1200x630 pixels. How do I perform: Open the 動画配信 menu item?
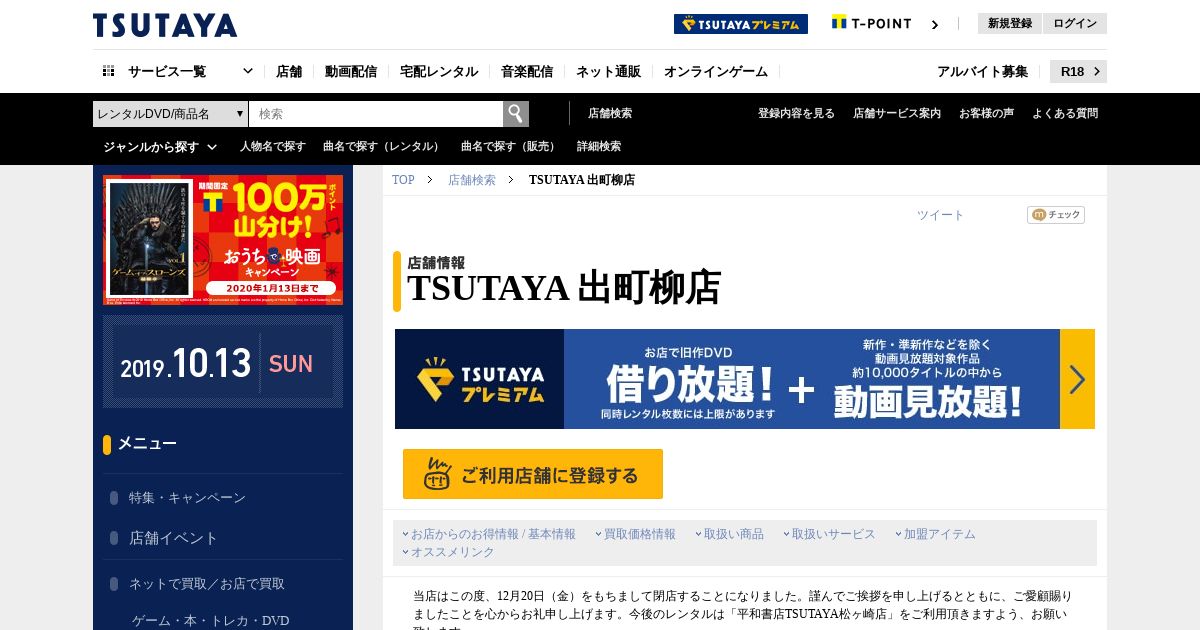point(351,71)
